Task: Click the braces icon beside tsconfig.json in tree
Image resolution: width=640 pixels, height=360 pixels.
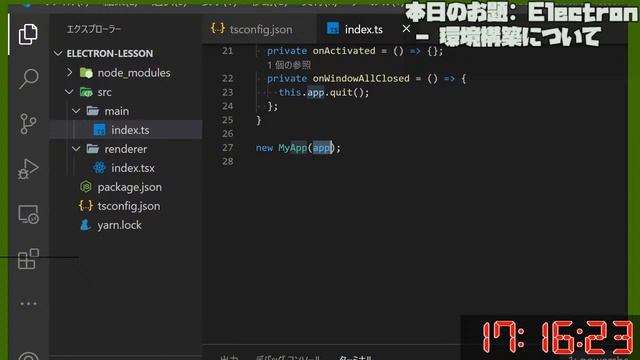Action: coord(86,206)
